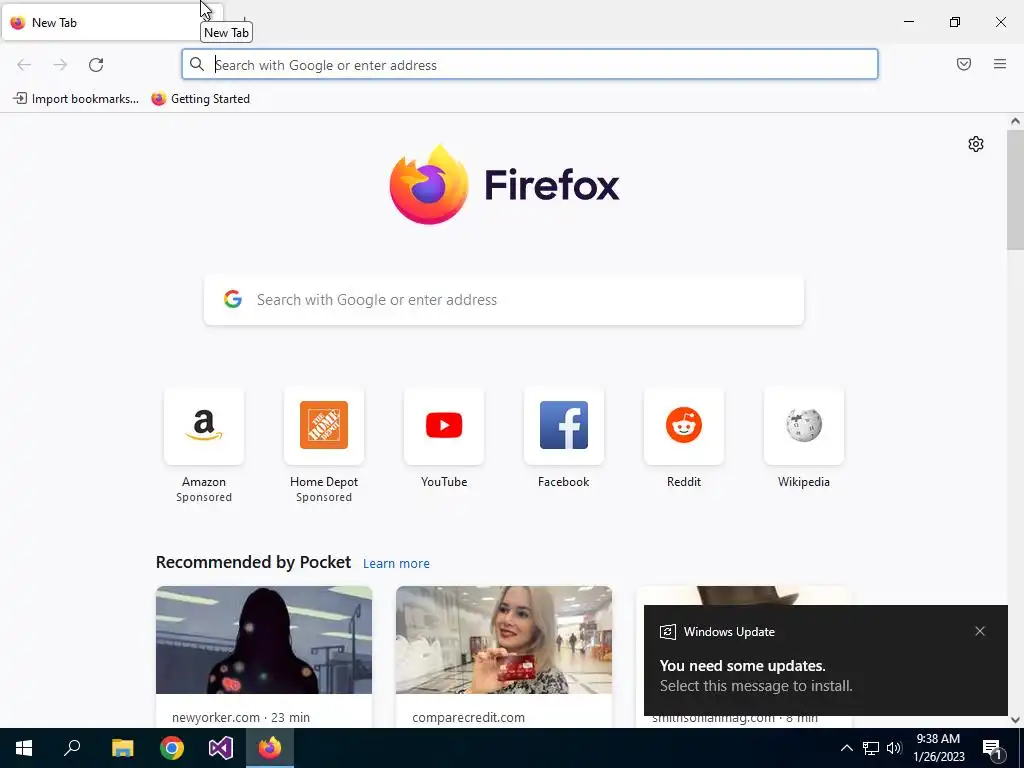
Task: Open the comparecredit.com Pocket story thumbnail
Action: pyautogui.click(x=504, y=640)
